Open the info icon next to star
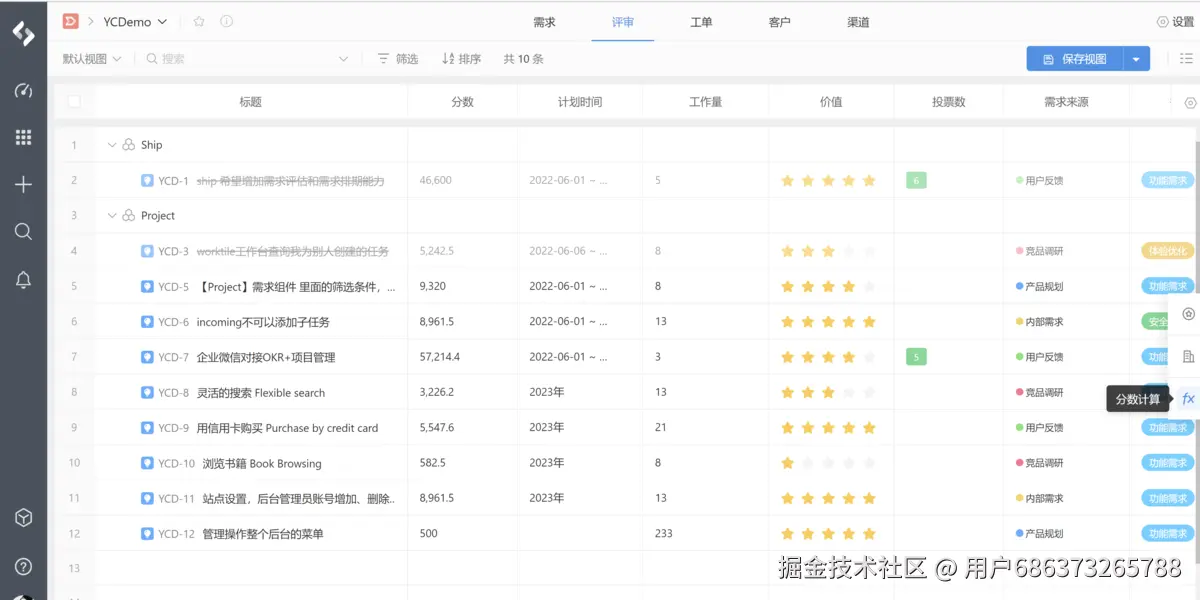 pyautogui.click(x=226, y=21)
